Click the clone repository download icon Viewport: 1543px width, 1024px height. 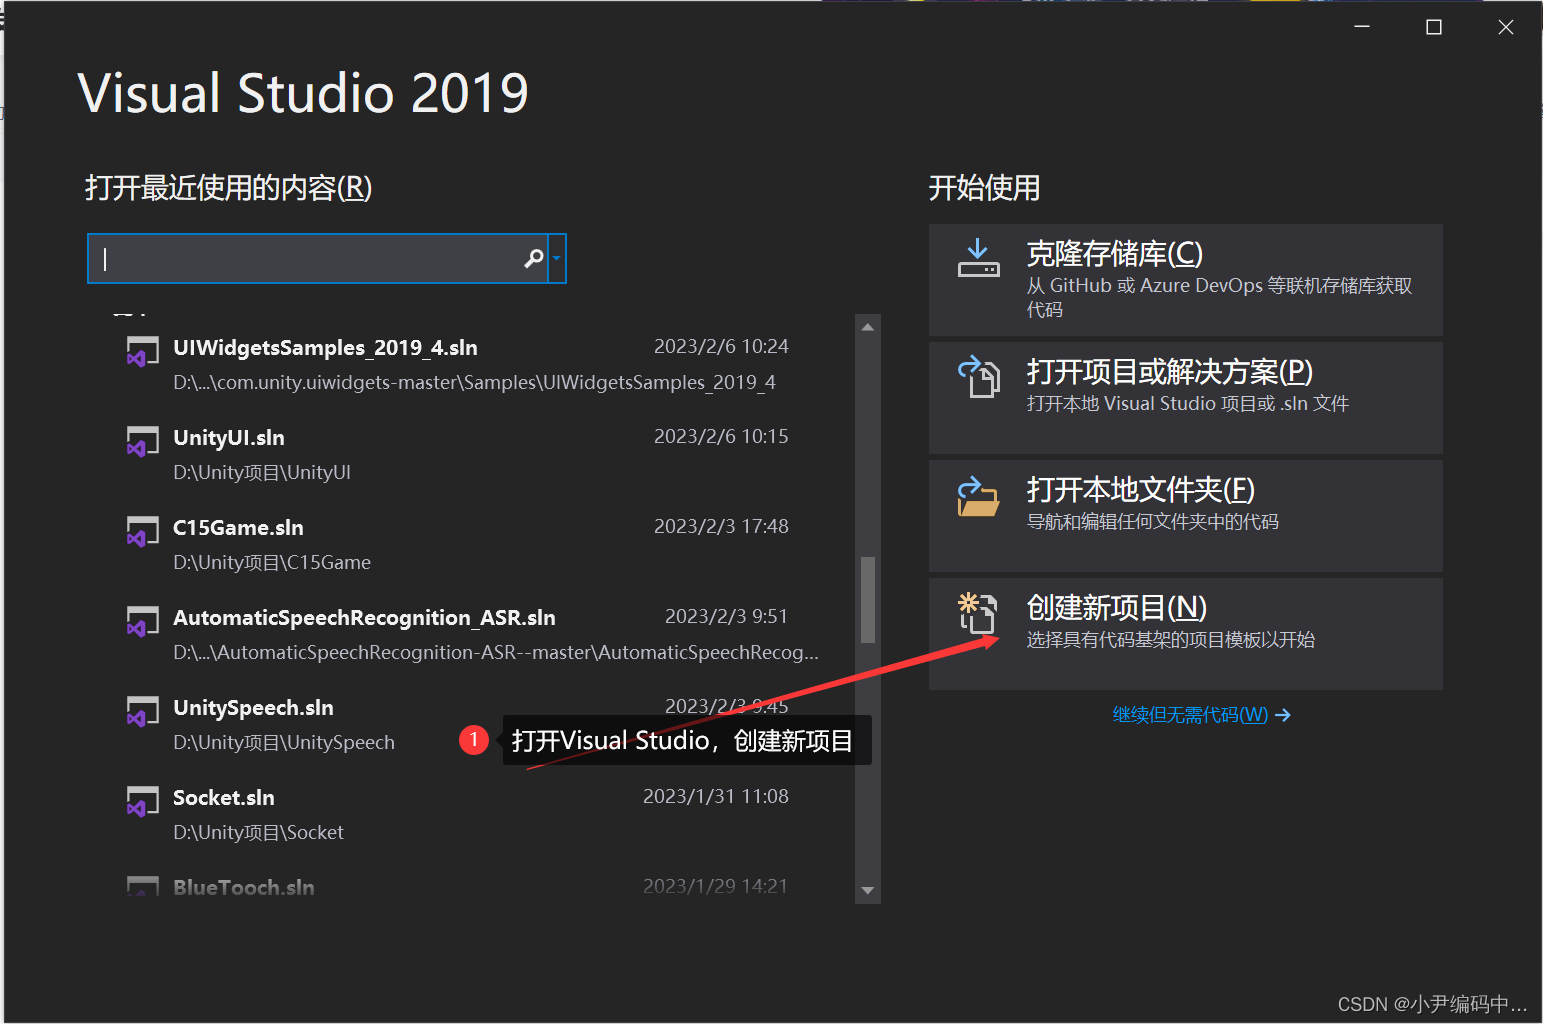(979, 258)
